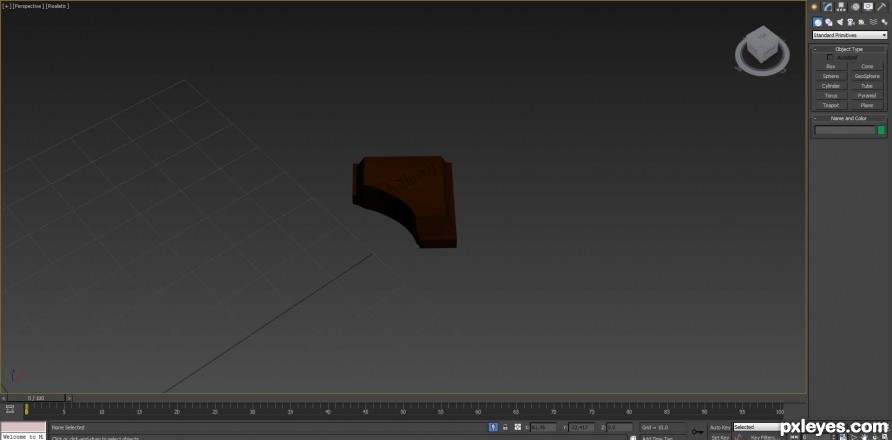892x440 pixels.
Task: Open the Perspective viewport label menu
Action: (28, 6)
